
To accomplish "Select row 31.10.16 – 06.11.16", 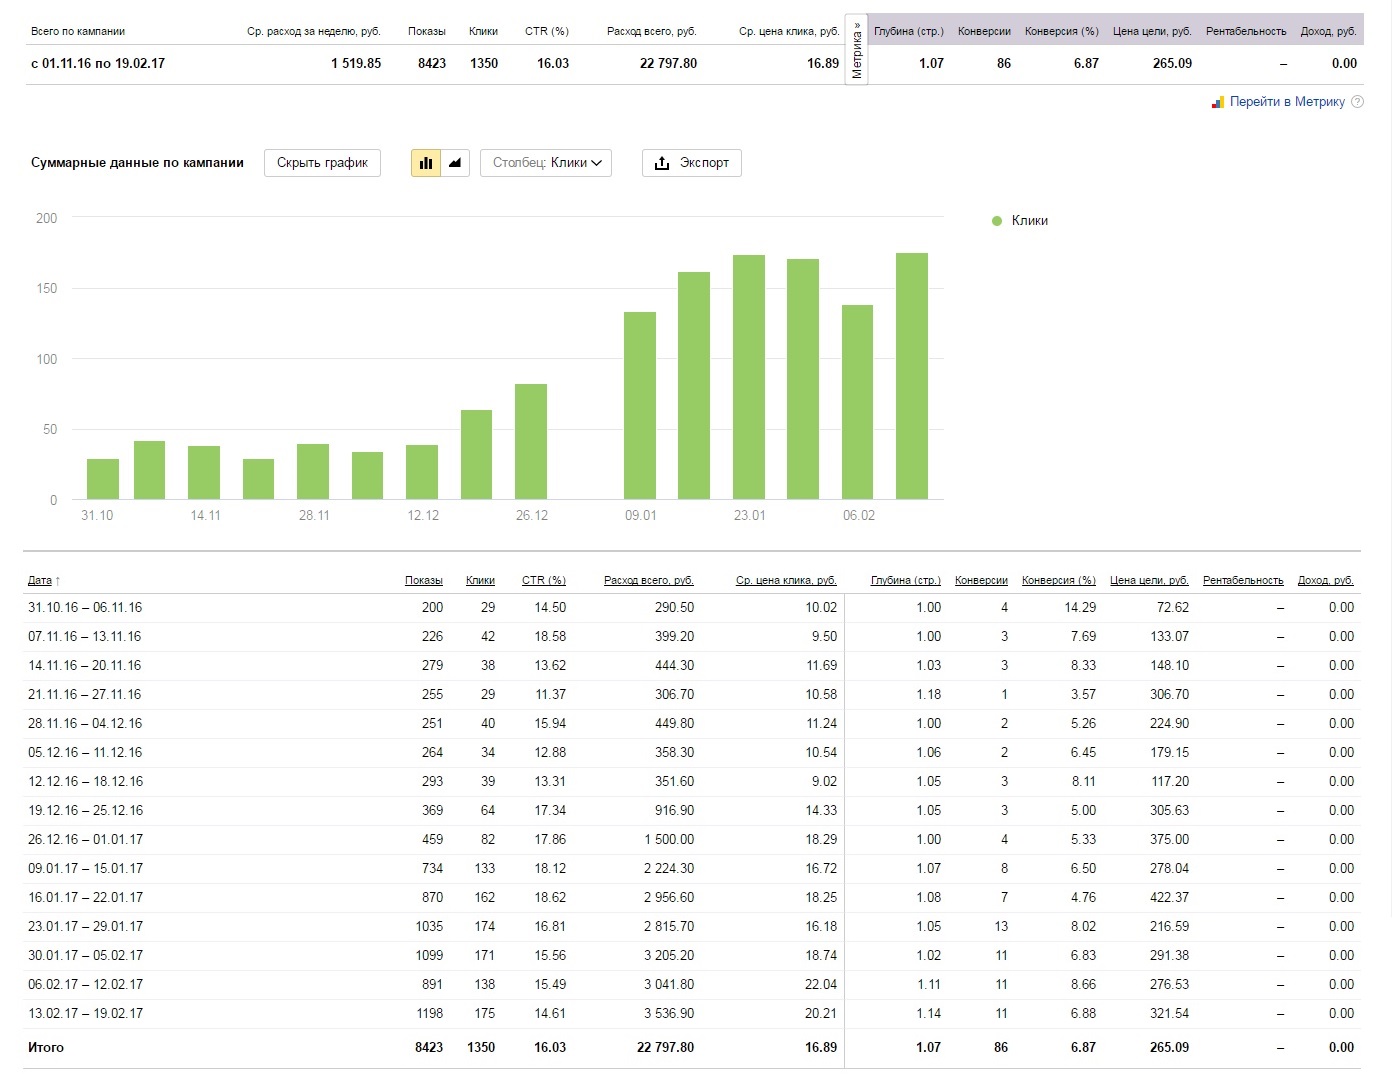I will (x=692, y=608).
